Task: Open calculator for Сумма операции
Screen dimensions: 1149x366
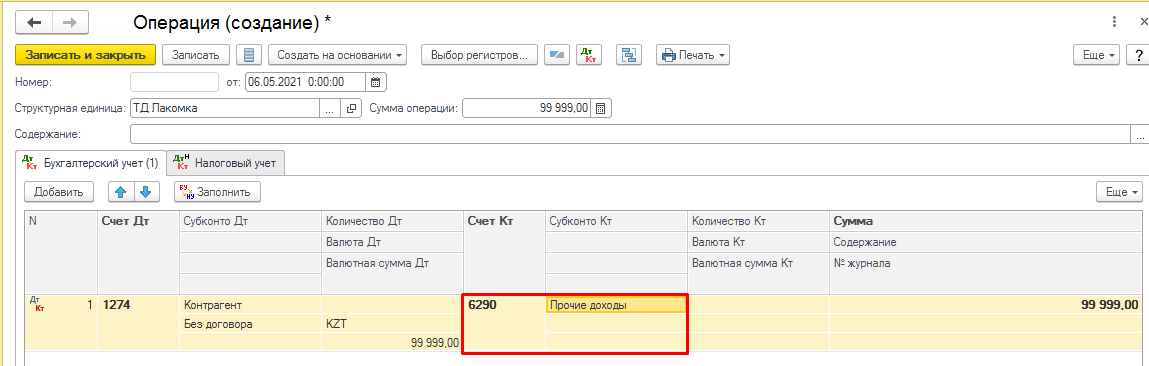Action: tap(601, 108)
